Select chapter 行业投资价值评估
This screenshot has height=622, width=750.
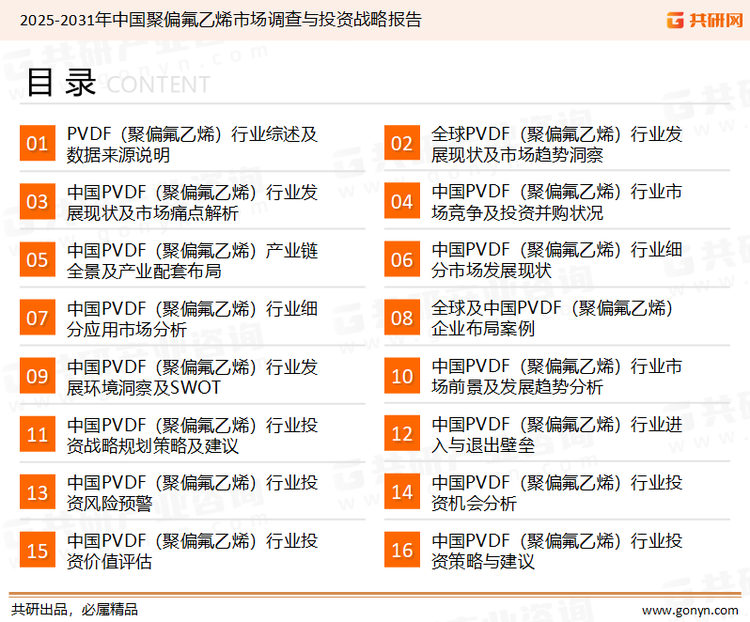(192, 552)
